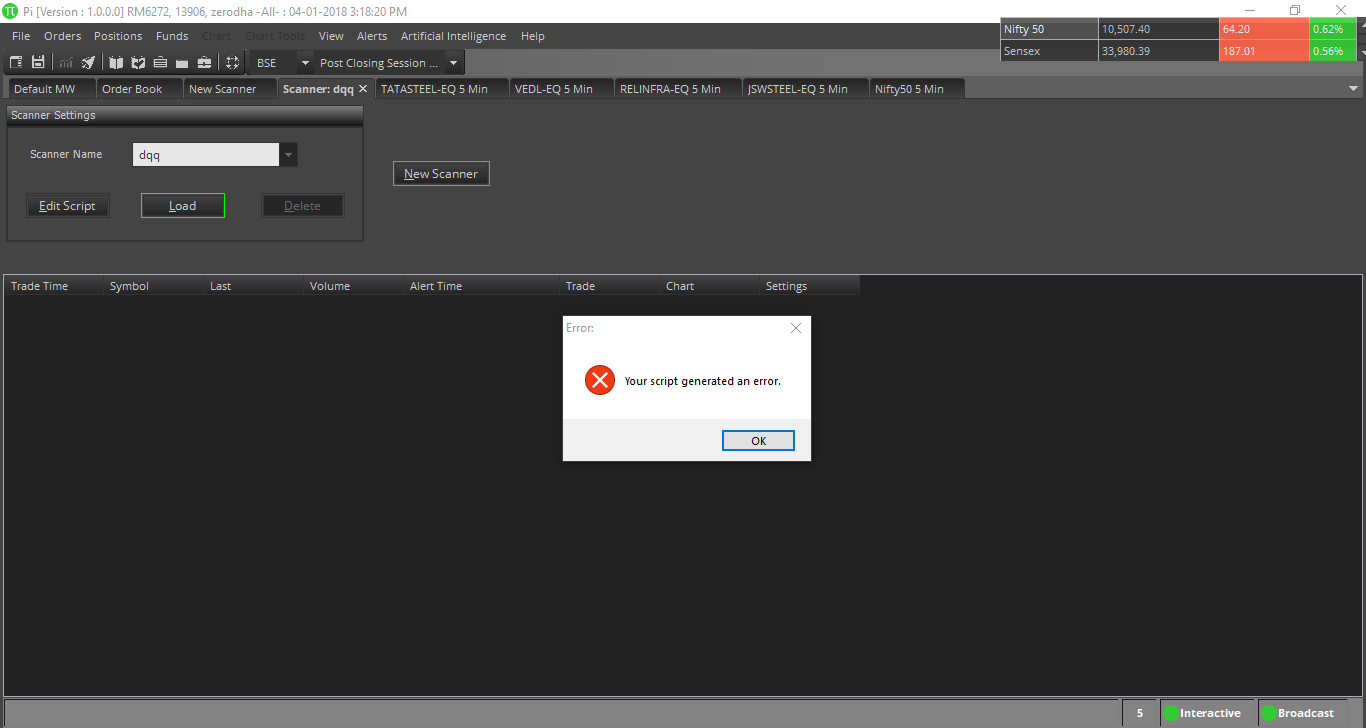Image resolution: width=1366 pixels, height=728 pixels.
Task: Open the Scanner Name dropdown arrow
Action: [289, 155]
